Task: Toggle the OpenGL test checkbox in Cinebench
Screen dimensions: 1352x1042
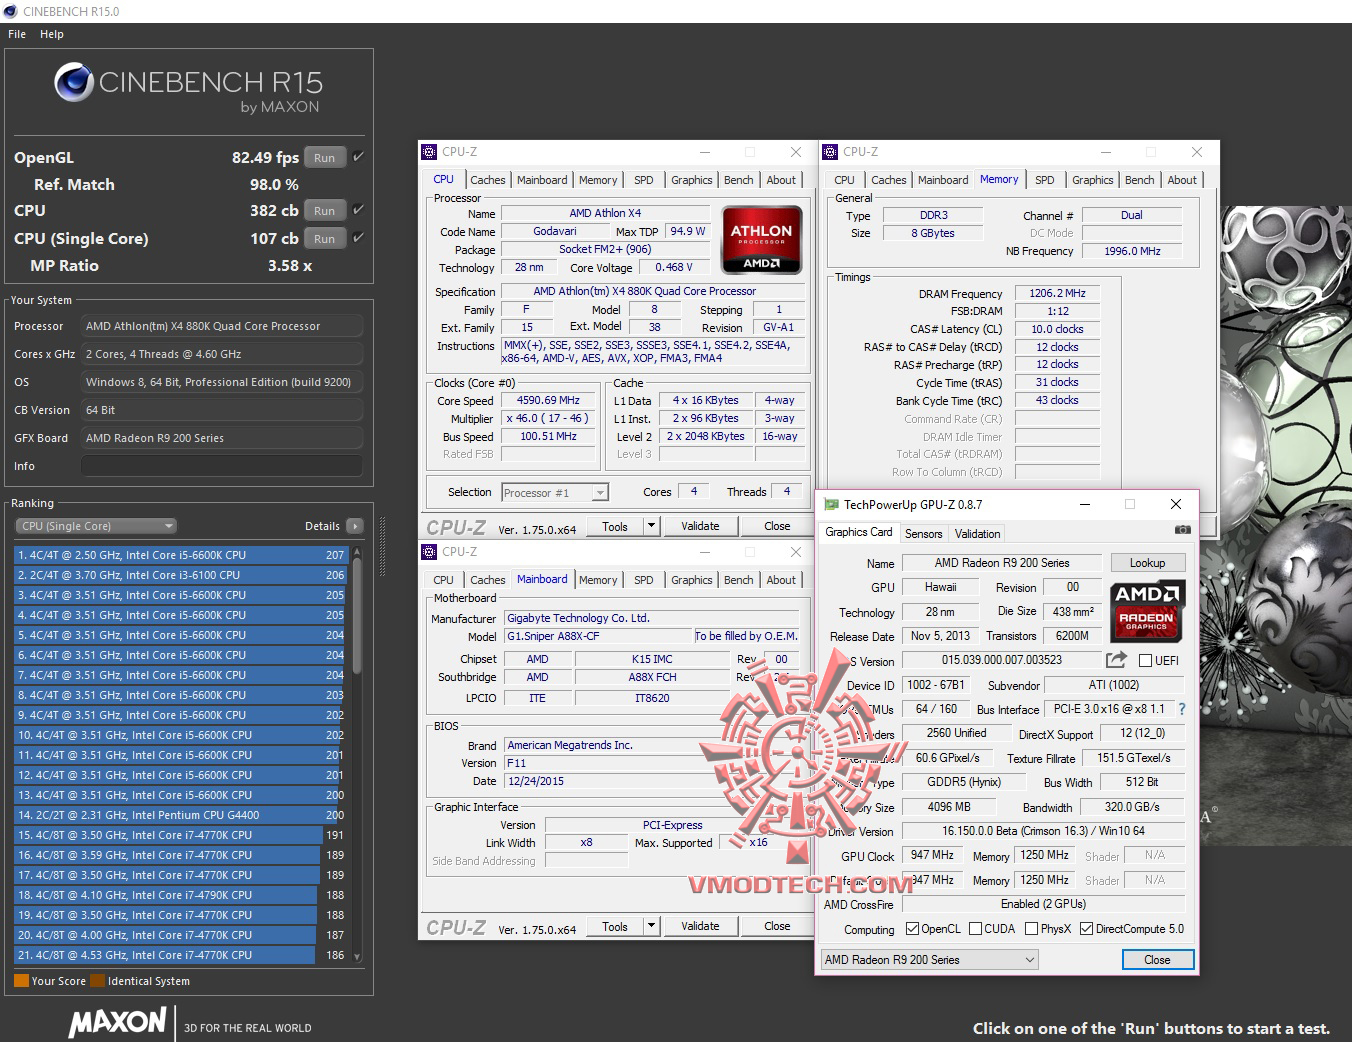Action: pyautogui.click(x=358, y=157)
